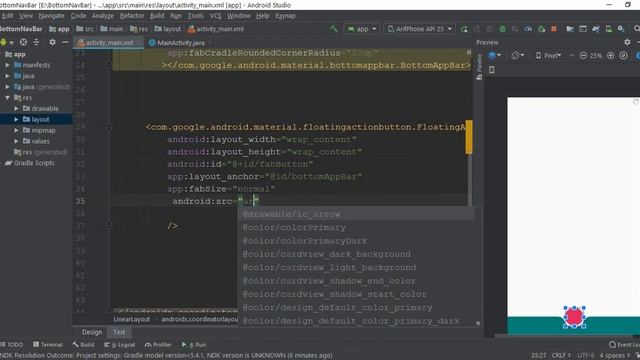Select the red FAB in layout preview
Viewport: 640px width, 360px height.
[x=574, y=316]
